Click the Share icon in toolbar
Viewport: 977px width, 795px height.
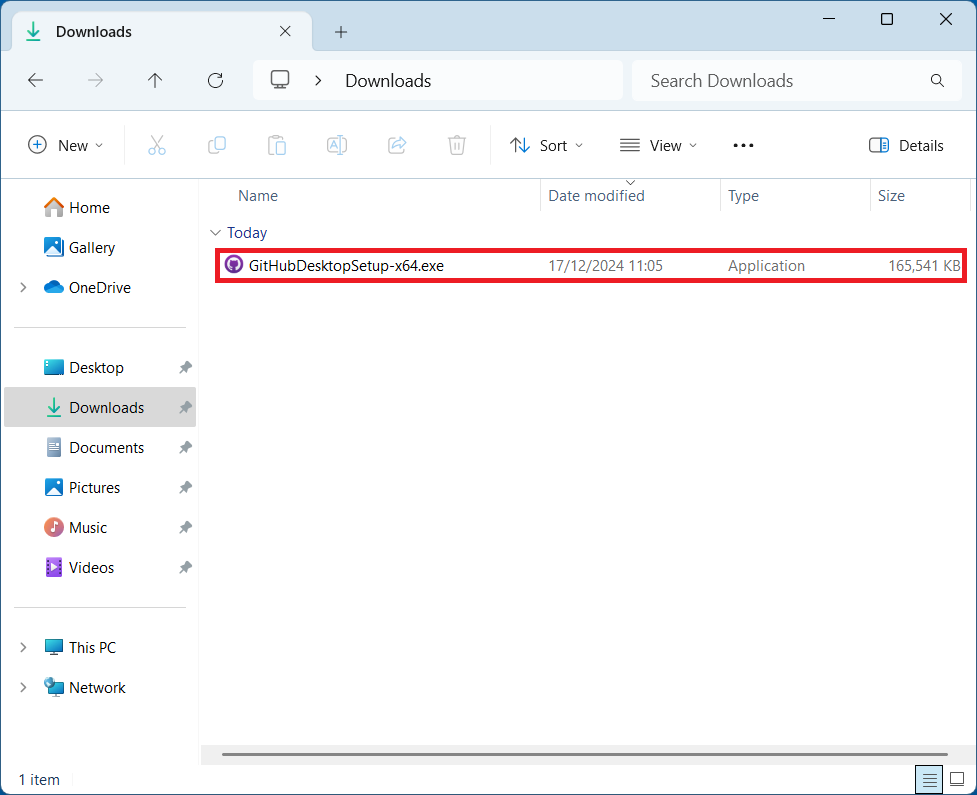tap(397, 145)
